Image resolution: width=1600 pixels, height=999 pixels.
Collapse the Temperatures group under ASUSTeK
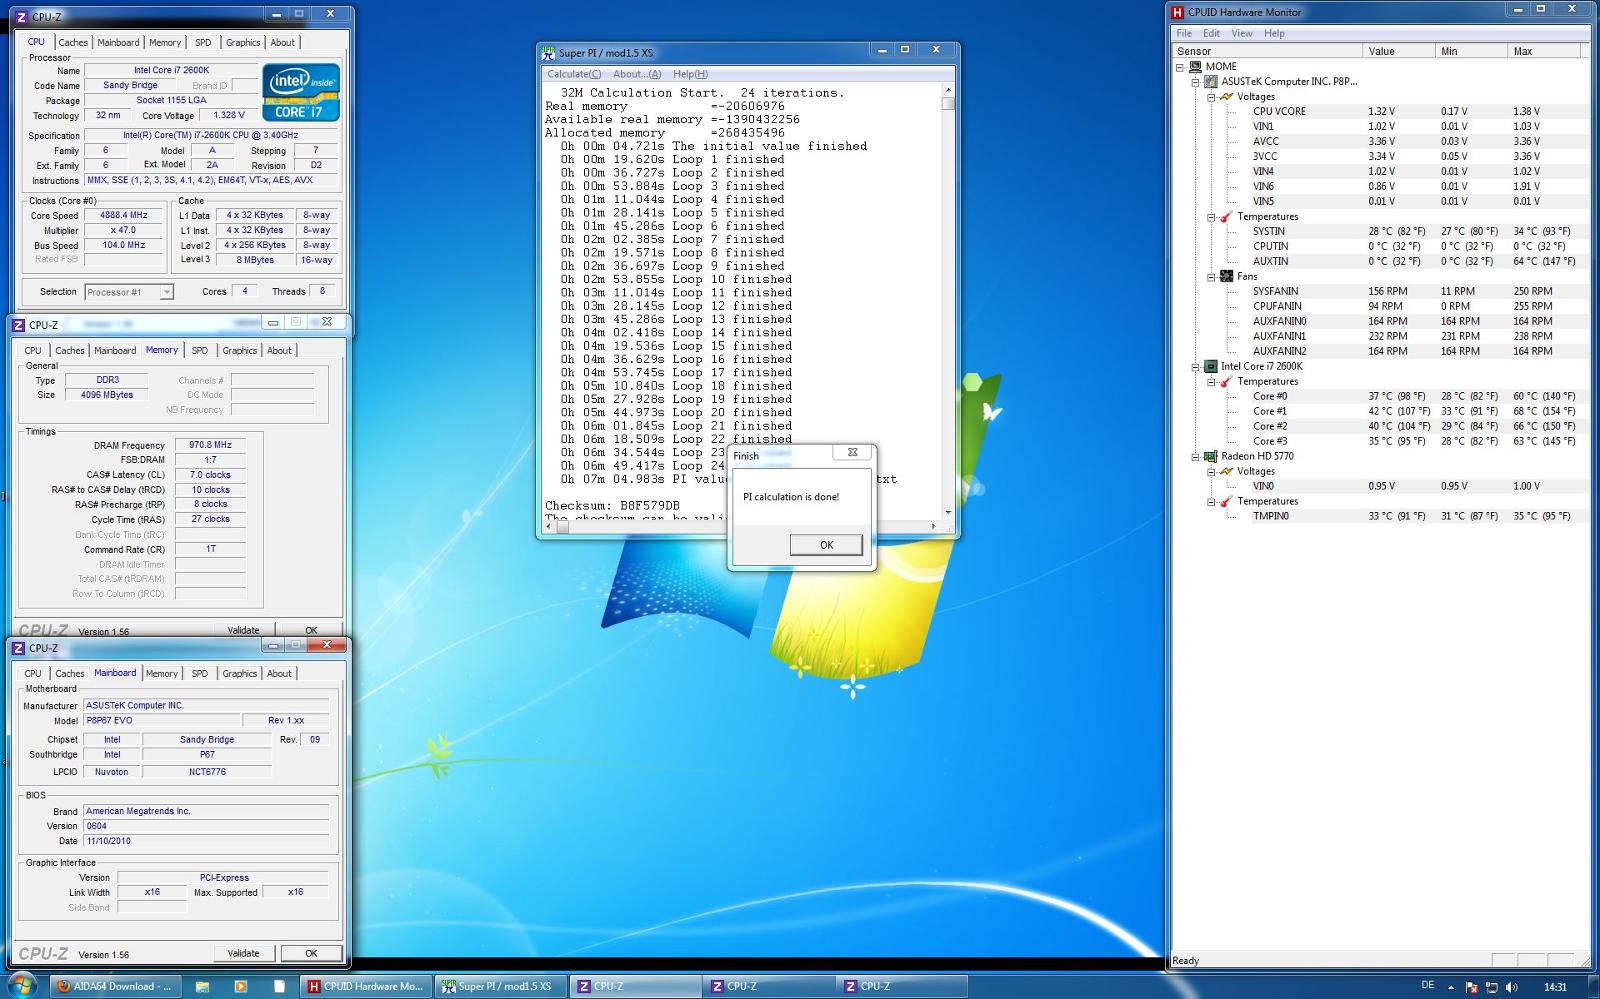[x=1211, y=217]
